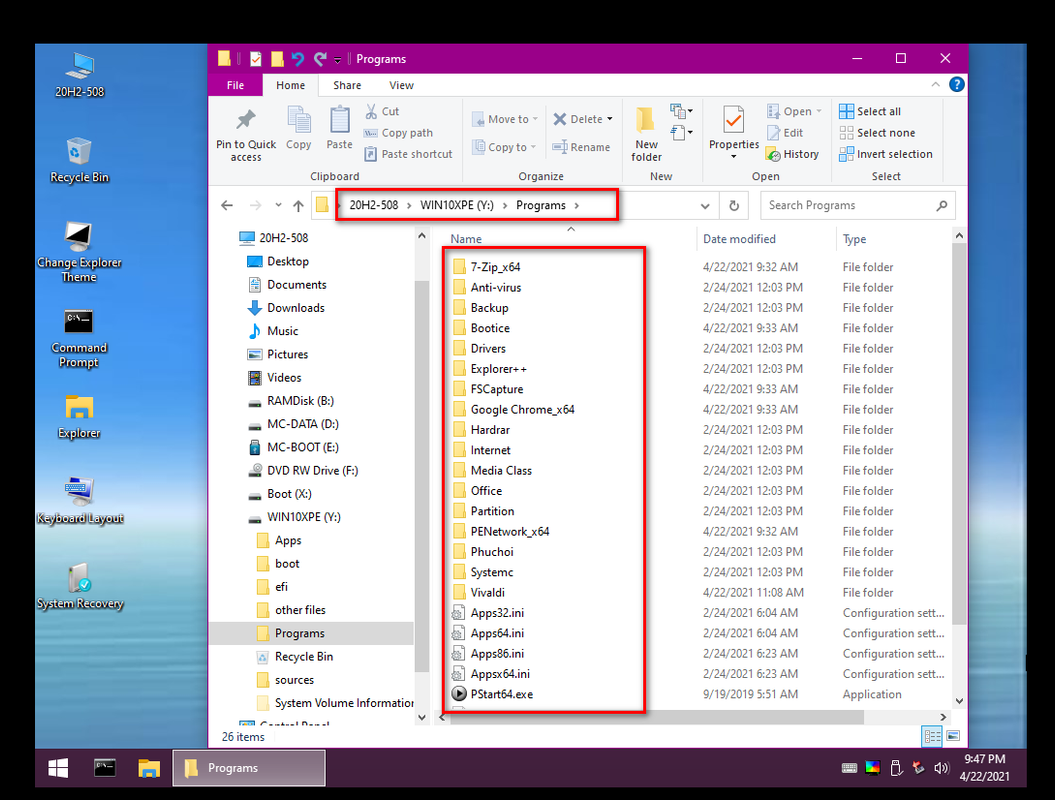Switch to the Share ribbon tab
1055x800 pixels.
tap(347, 85)
